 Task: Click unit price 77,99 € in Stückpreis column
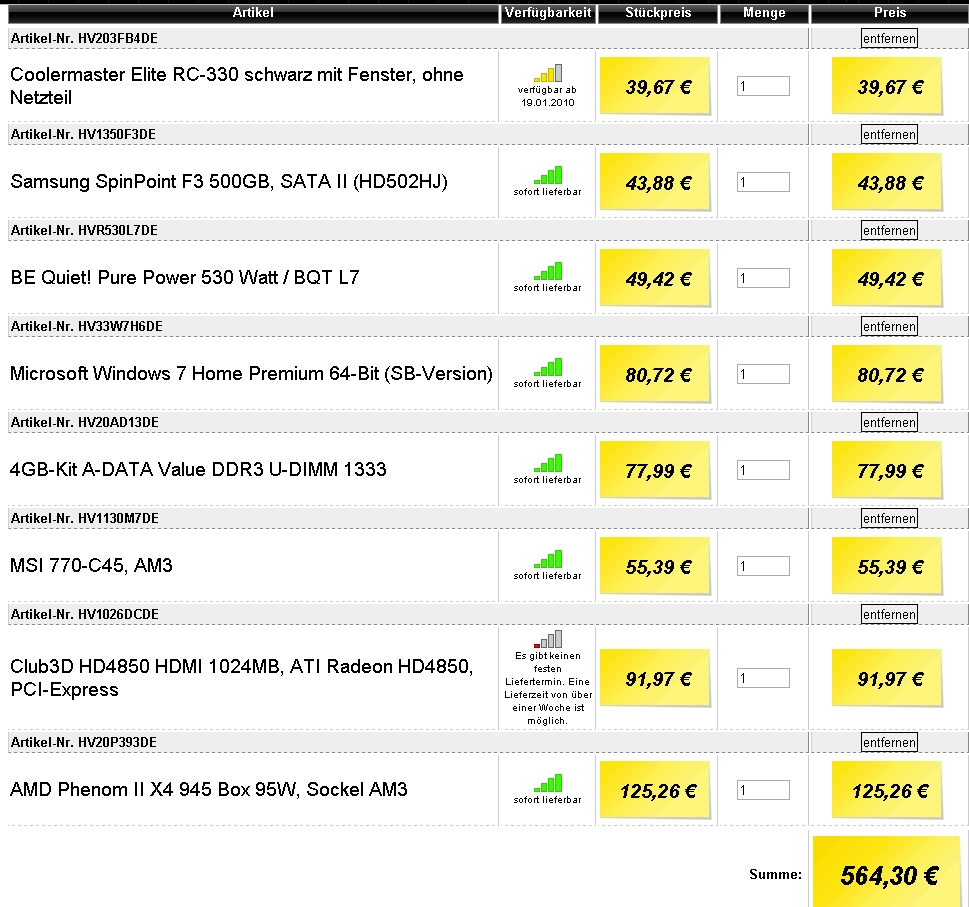(x=658, y=471)
